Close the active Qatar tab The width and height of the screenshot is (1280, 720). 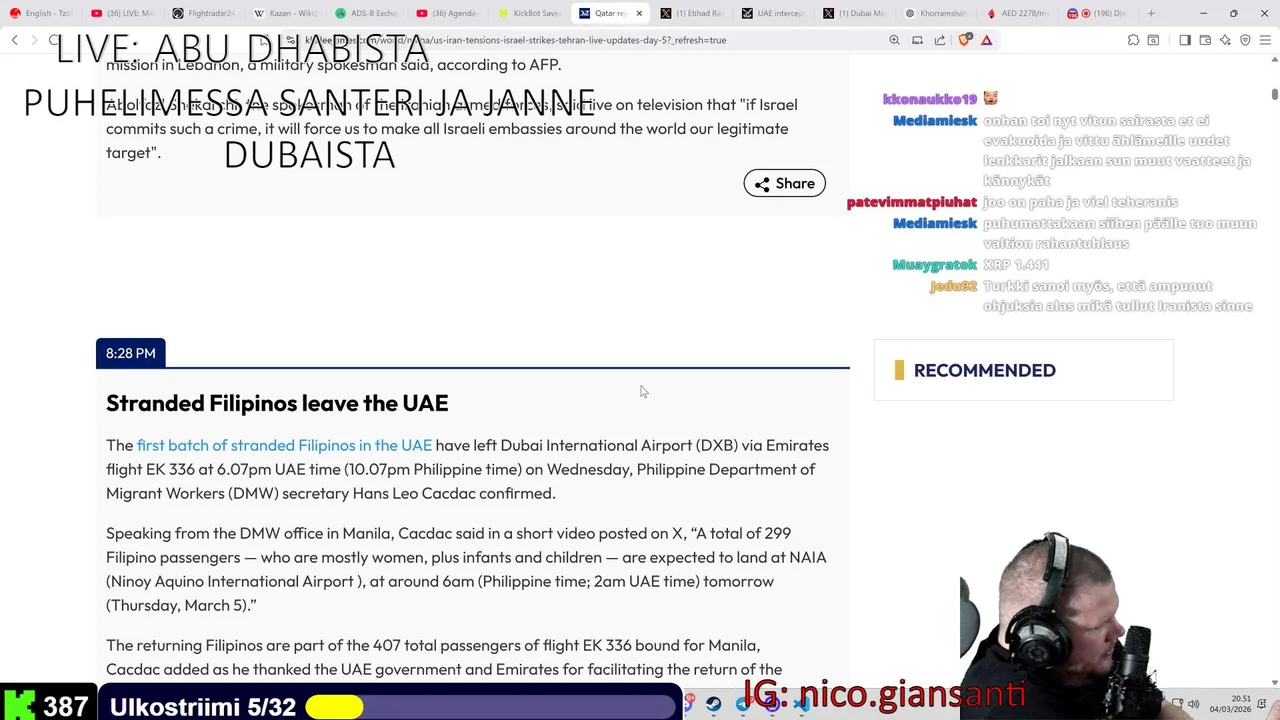(639, 13)
